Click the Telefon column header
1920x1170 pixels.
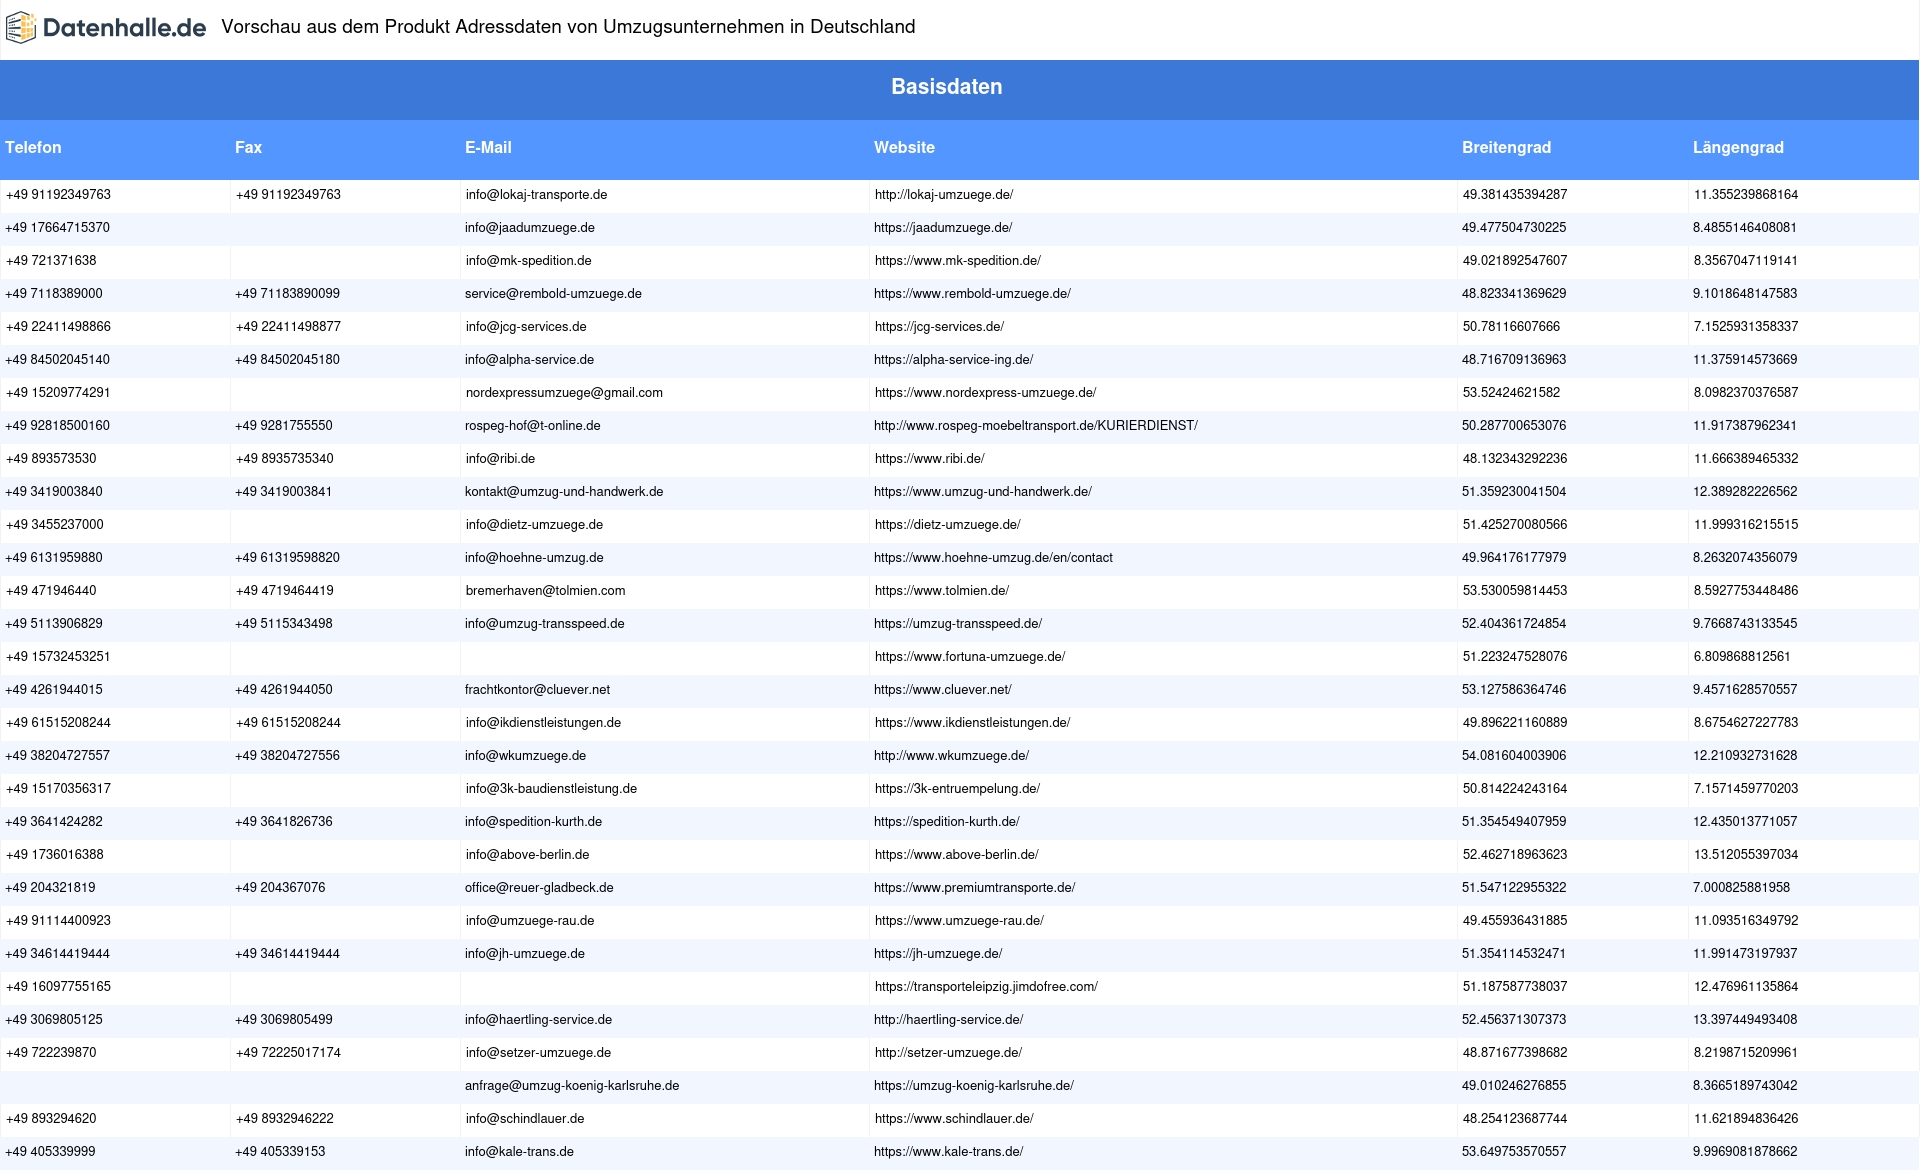point(33,148)
